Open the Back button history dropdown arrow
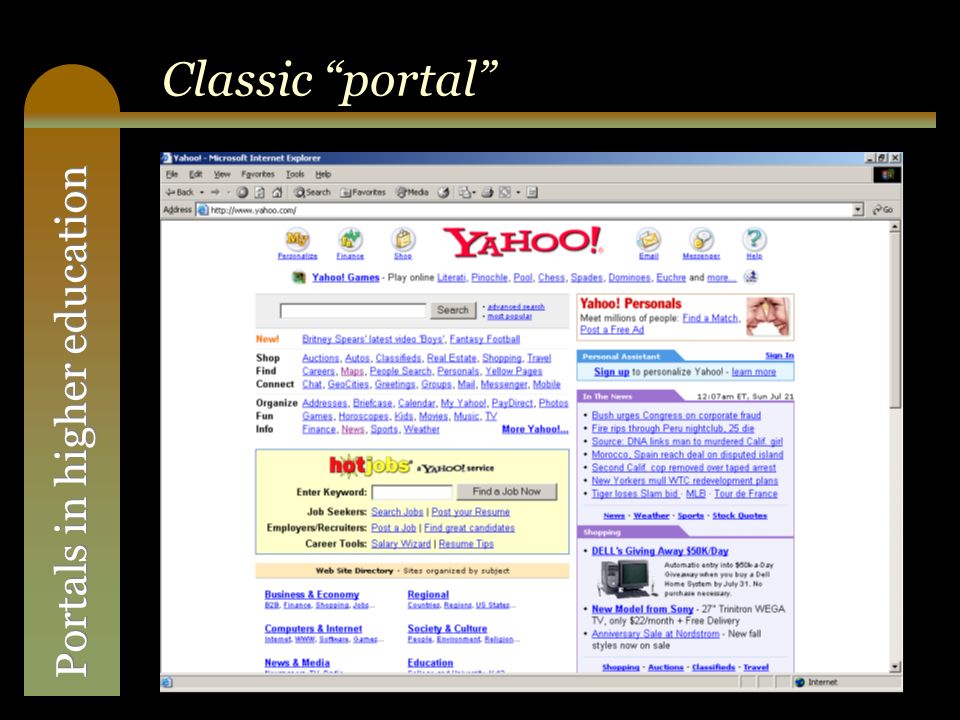The height and width of the screenshot is (720, 960). pos(201,192)
